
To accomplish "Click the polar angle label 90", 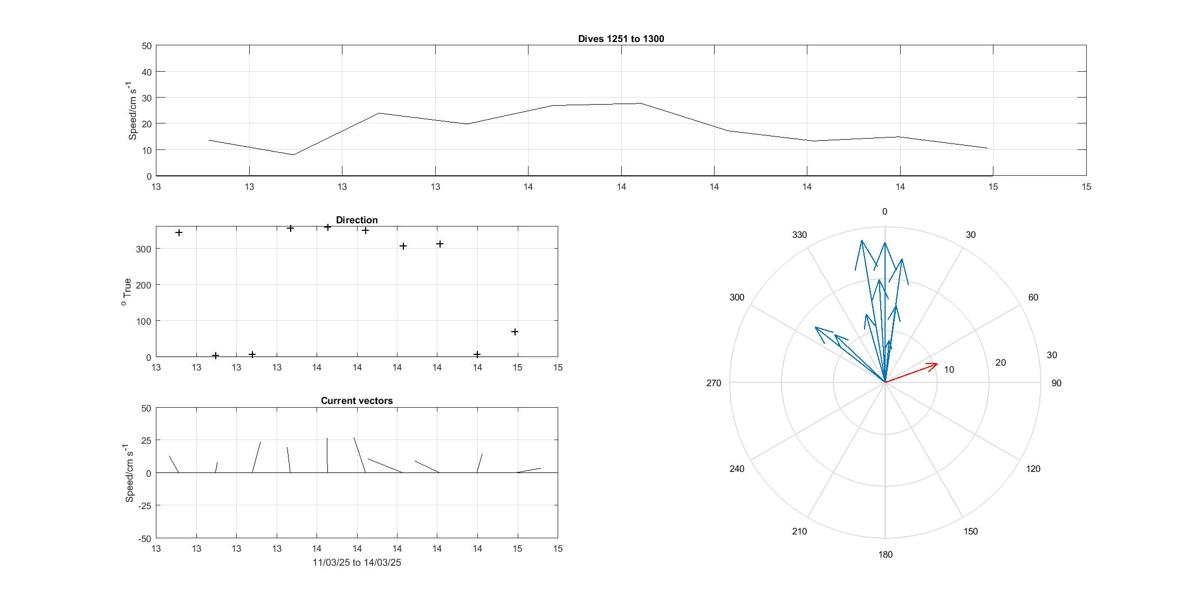I will pyautogui.click(x=1056, y=384).
